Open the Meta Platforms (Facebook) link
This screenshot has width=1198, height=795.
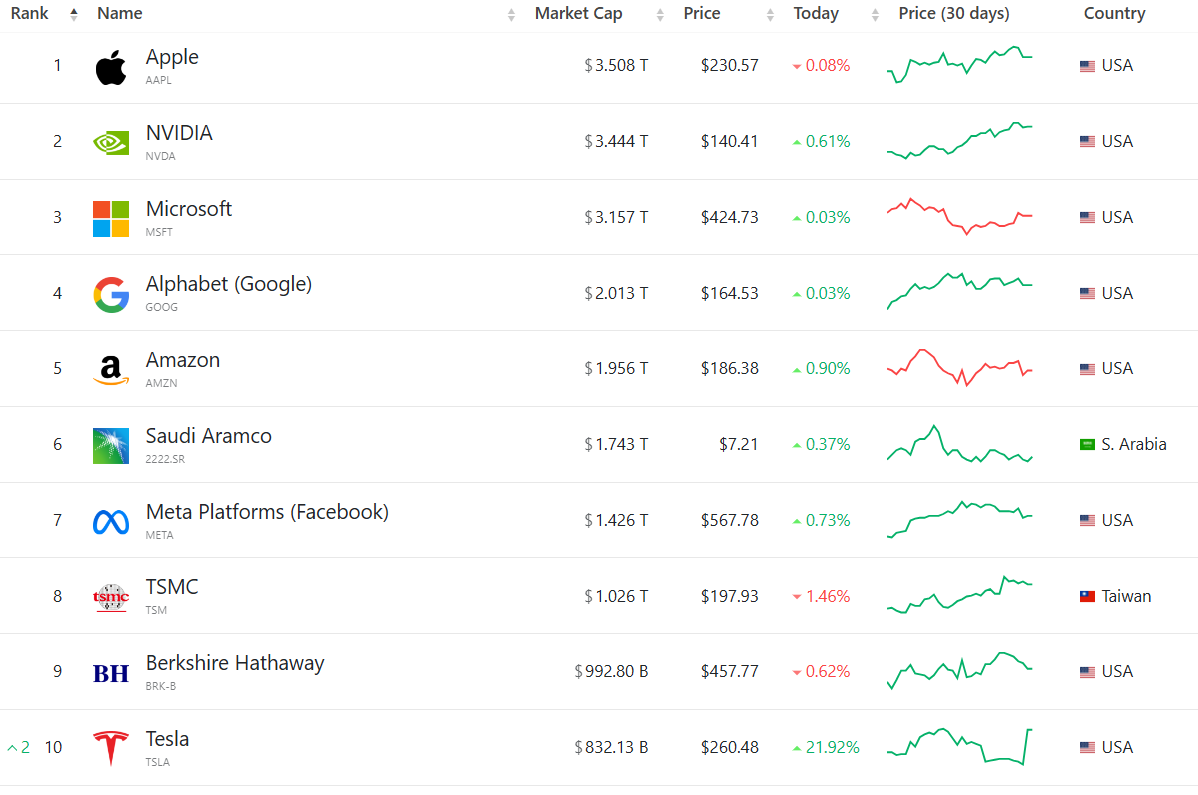(x=267, y=512)
